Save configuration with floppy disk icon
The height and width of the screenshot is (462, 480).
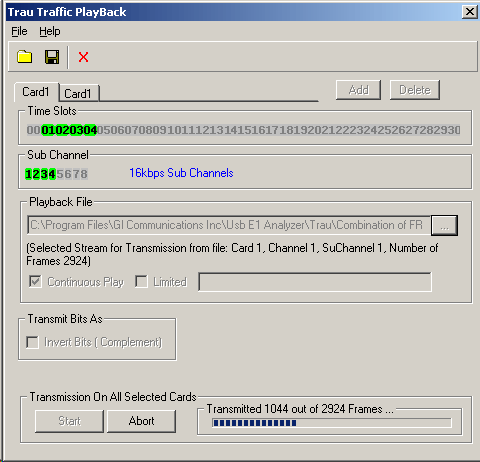[52, 57]
